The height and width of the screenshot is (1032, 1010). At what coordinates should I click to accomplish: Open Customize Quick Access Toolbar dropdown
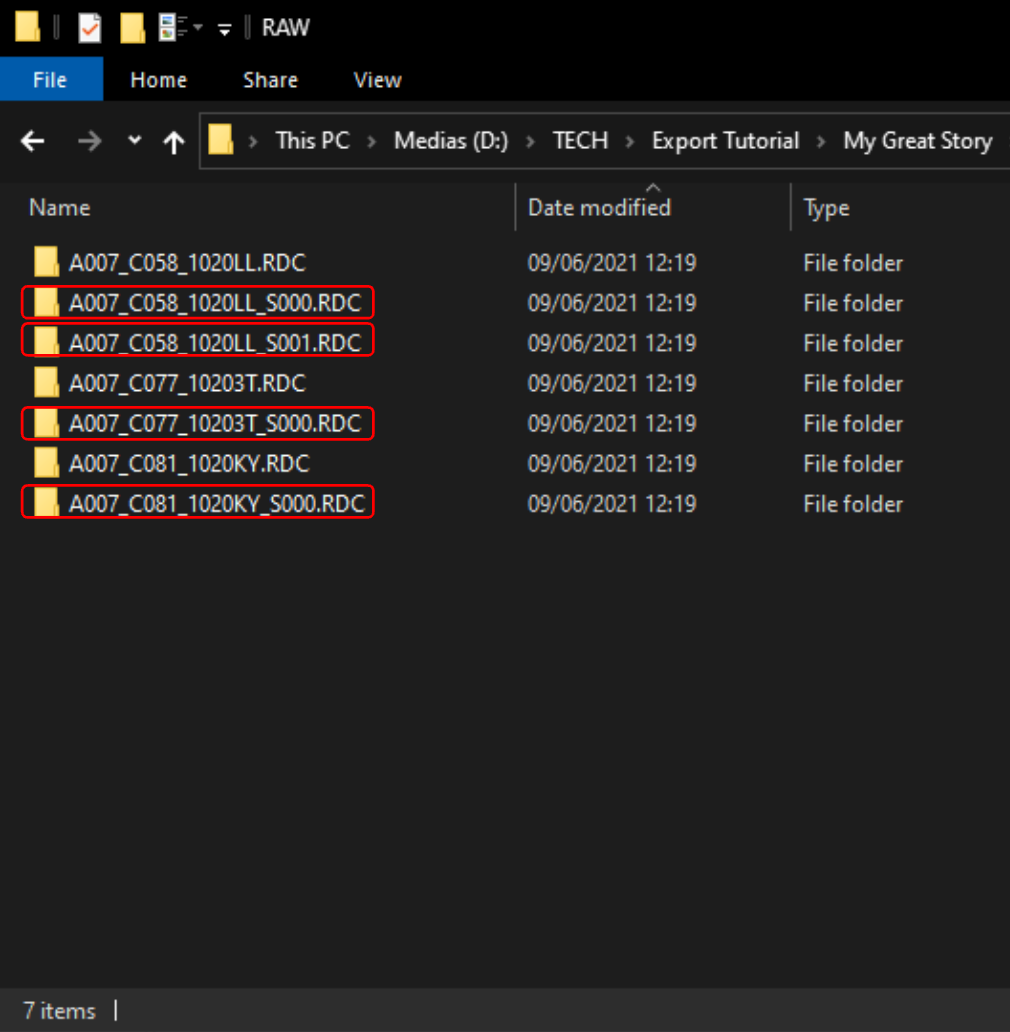tap(224, 29)
